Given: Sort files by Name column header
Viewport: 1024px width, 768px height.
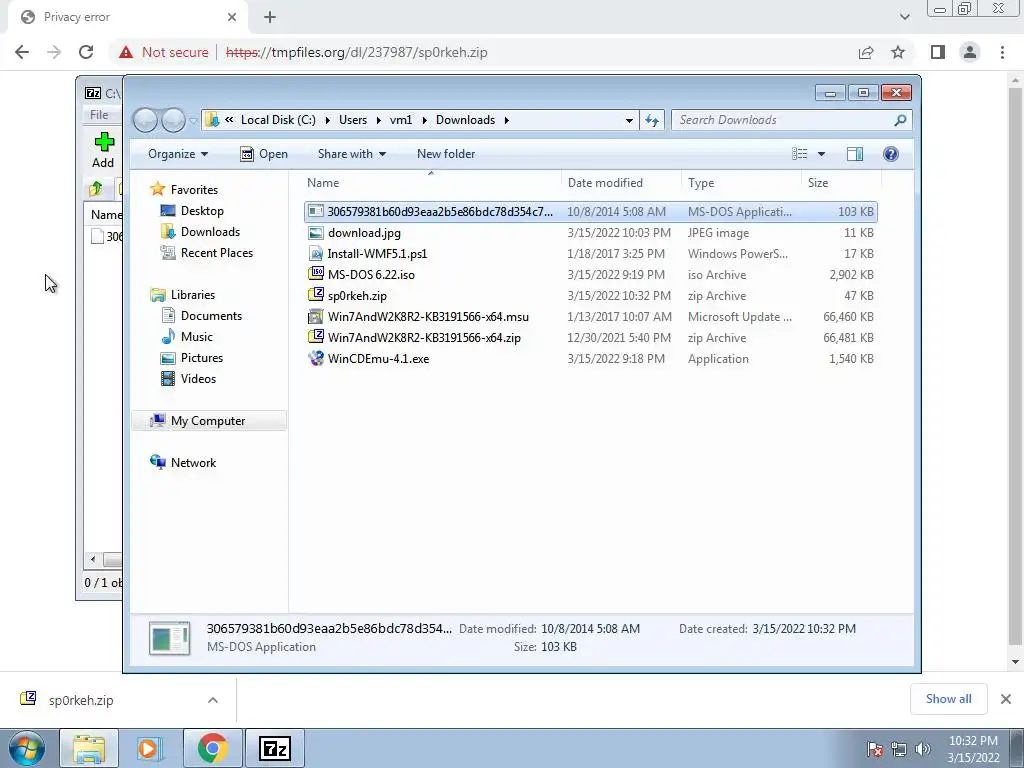Looking at the screenshot, I should pyautogui.click(x=431, y=183).
